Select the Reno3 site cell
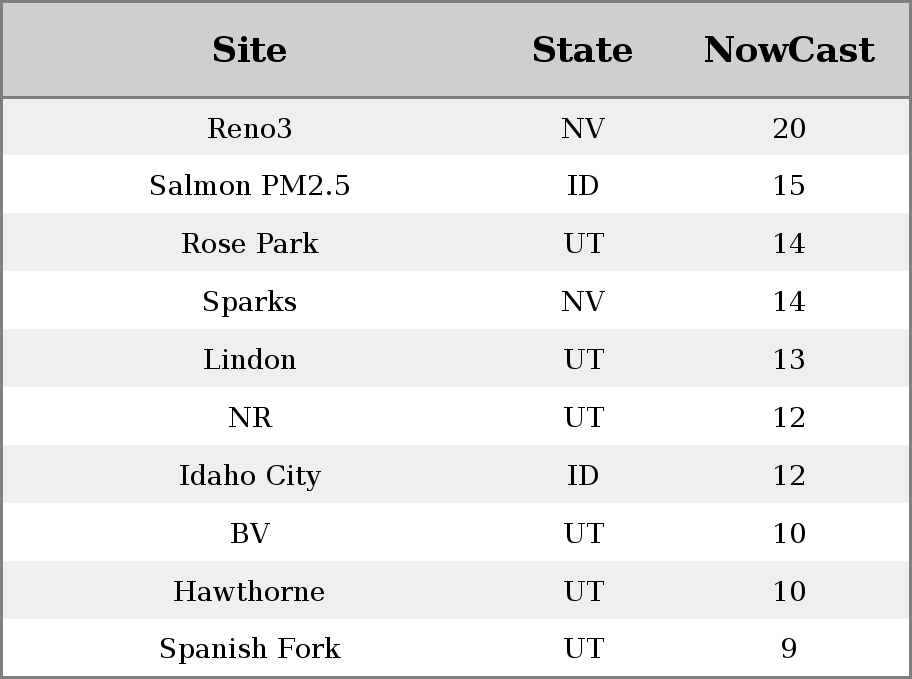This screenshot has width=912, height=679. (249, 128)
